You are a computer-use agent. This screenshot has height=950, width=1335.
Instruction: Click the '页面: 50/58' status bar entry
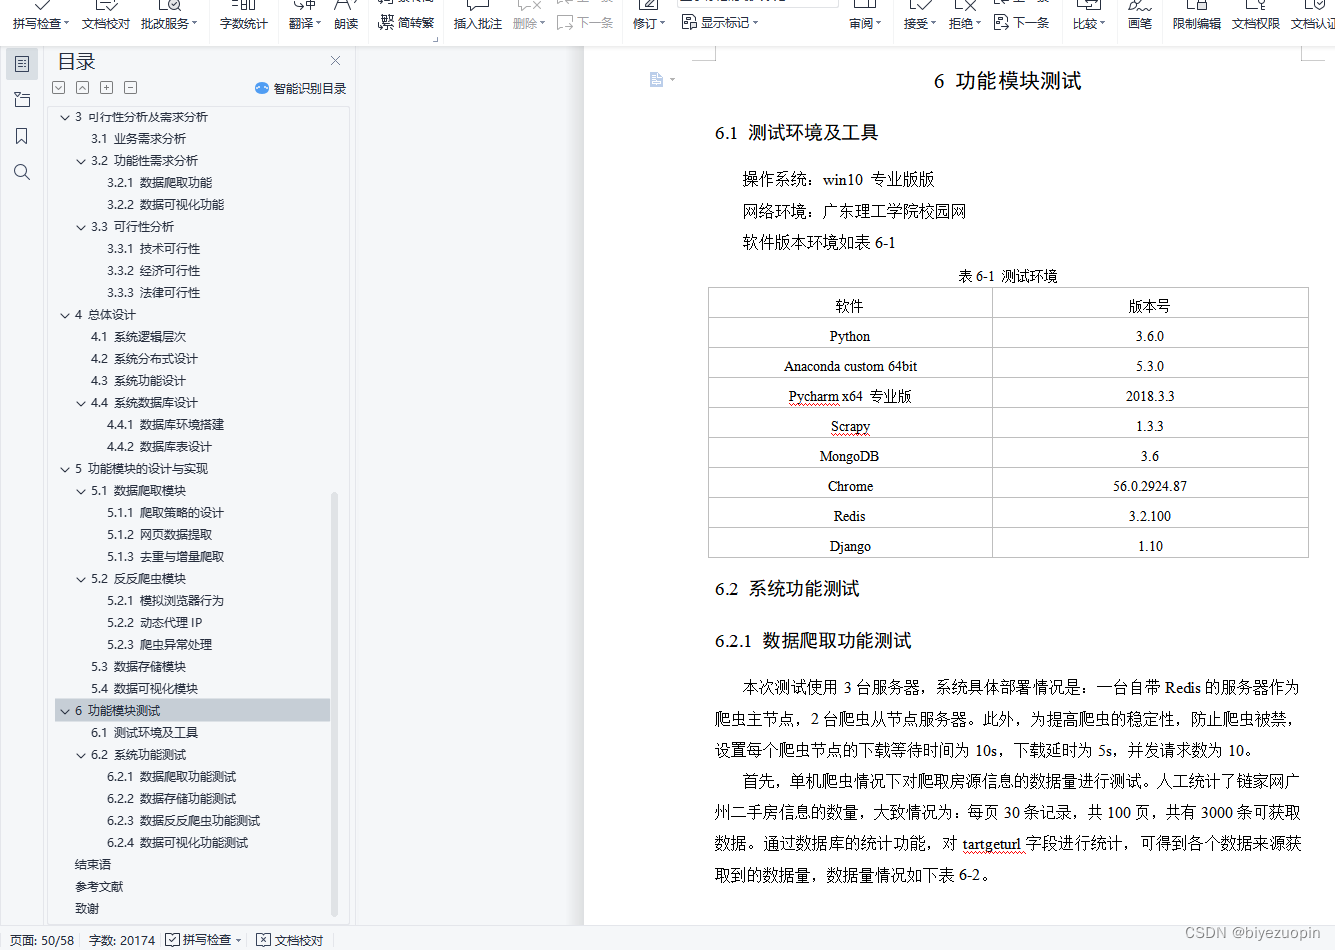point(42,940)
